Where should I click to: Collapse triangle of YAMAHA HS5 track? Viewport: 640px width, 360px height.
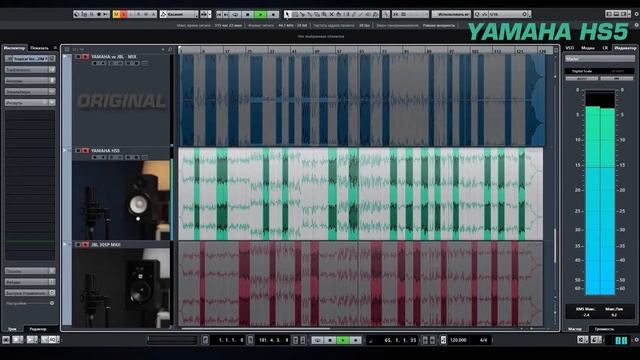click(x=64, y=151)
